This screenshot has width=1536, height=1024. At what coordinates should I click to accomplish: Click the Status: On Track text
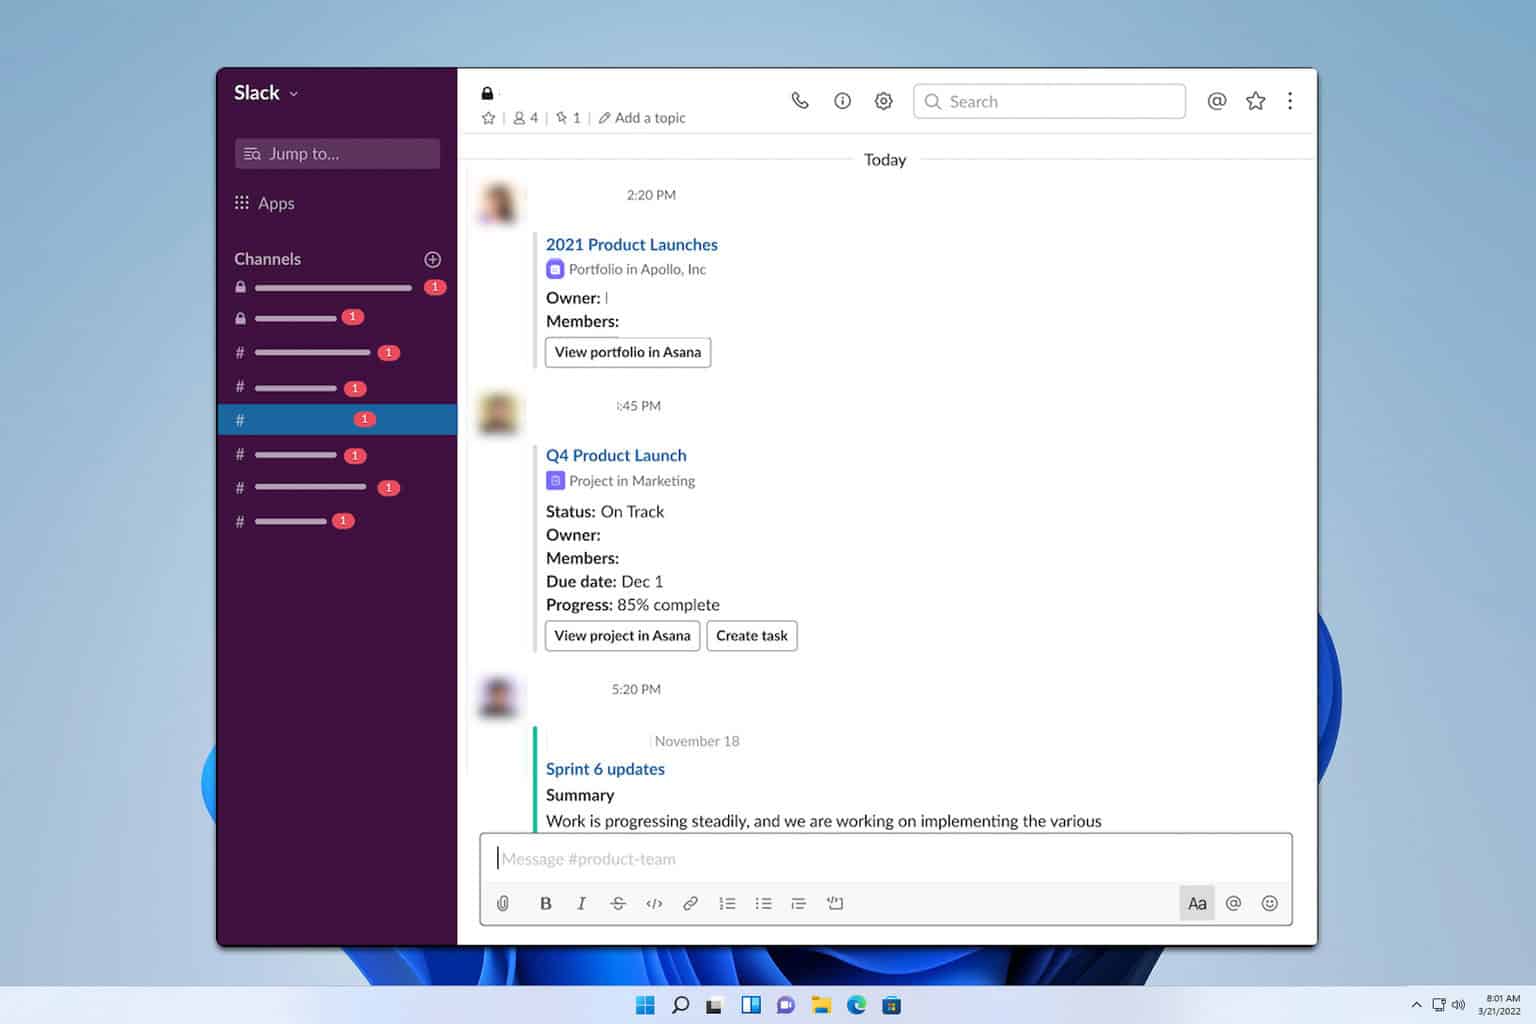pyautogui.click(x=605, y=511)
